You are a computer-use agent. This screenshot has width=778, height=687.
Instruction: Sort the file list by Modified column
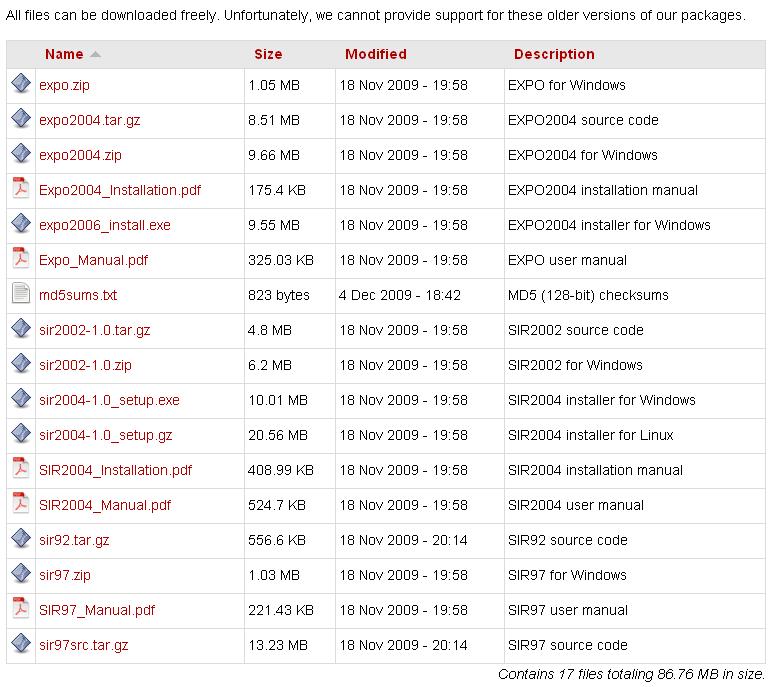[x=375, y=54]
